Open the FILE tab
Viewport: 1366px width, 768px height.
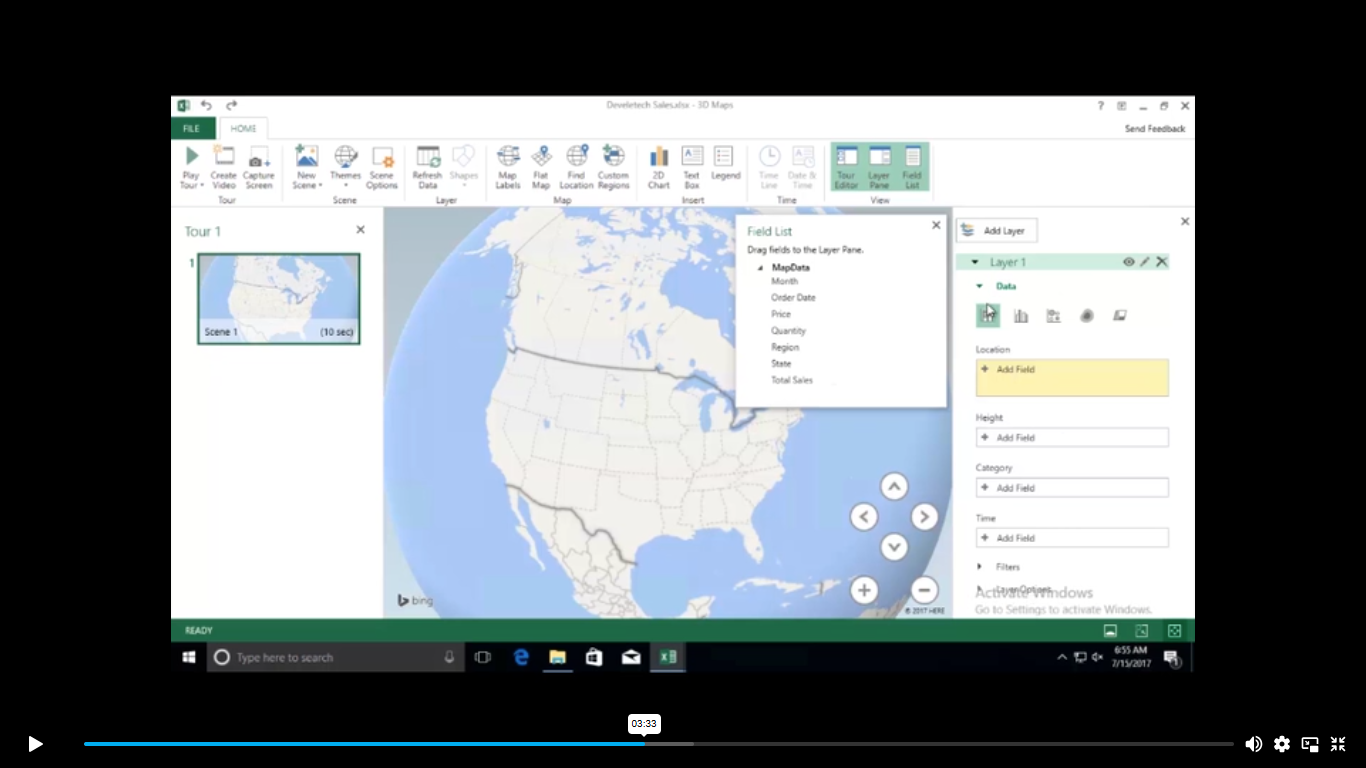coord(191,128)
